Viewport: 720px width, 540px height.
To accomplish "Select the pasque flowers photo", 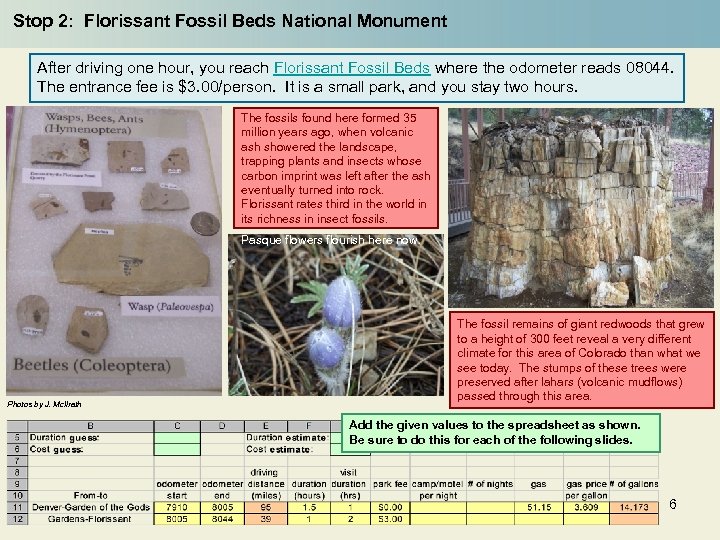I will click(x=336, y=315).
